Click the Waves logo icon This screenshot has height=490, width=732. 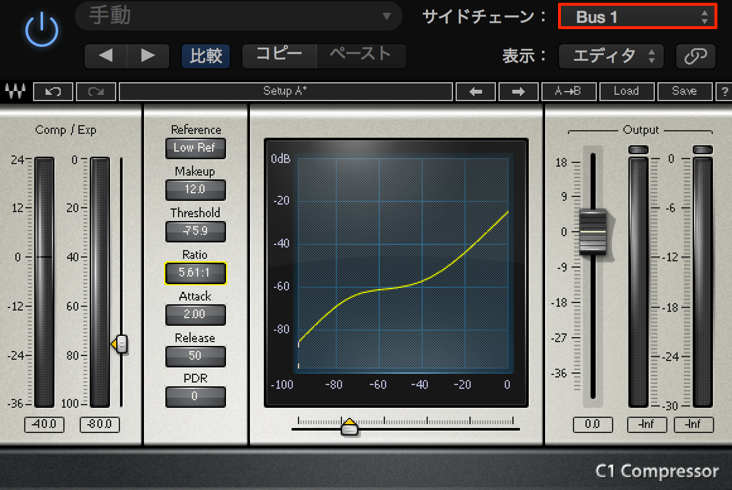pos(15,91)
